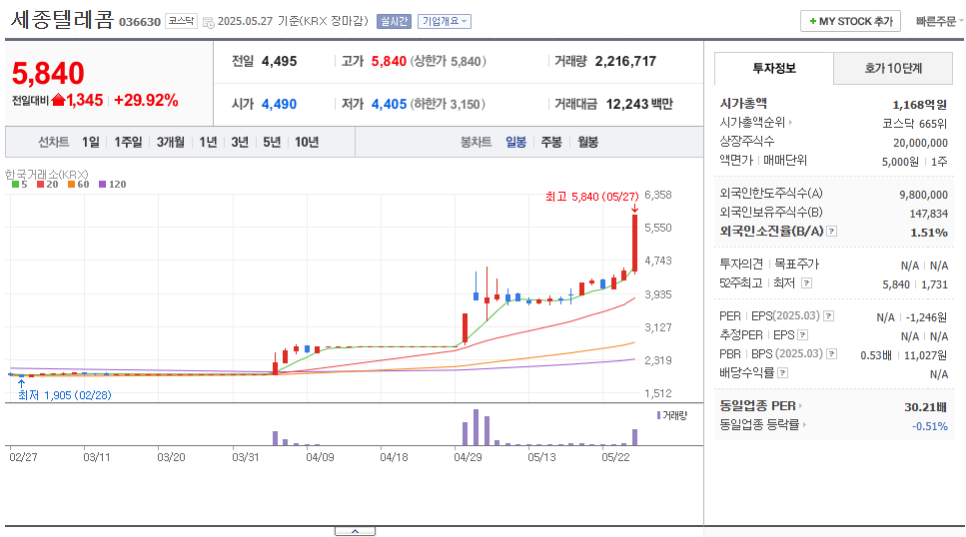Click the 05/27 limit-up red candle

635,242
